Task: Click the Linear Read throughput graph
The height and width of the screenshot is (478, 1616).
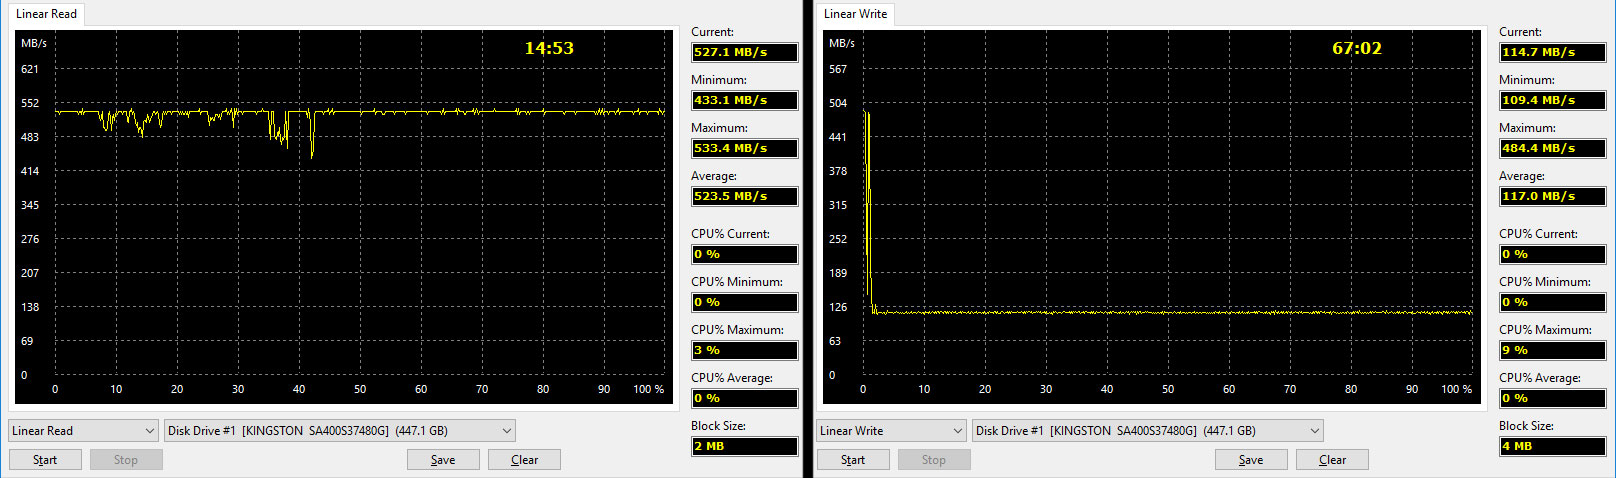Action: coord(345,217)
